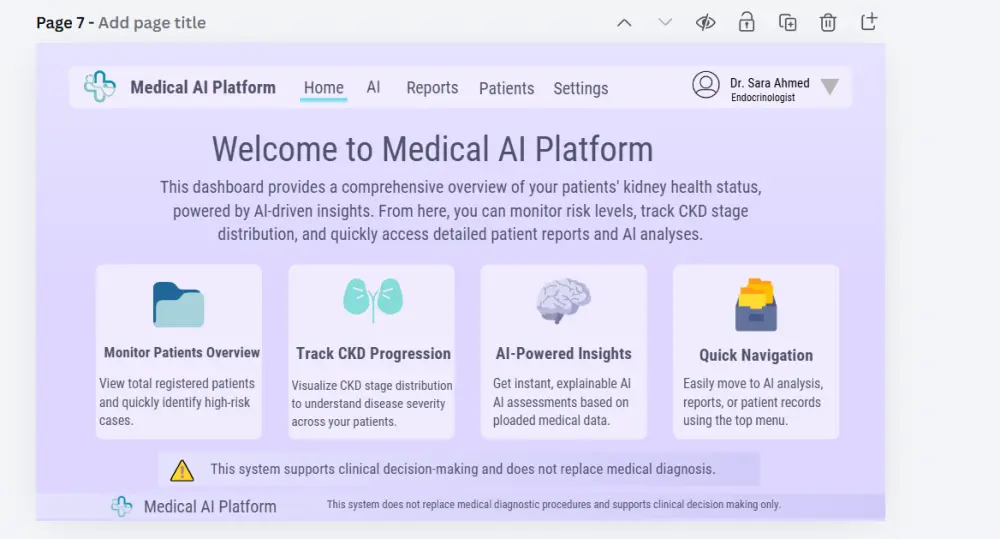This screenshot has width=1000, height=539.
Task: Select the 'AI-Powered Insights' heading
Action: (563, 353)
